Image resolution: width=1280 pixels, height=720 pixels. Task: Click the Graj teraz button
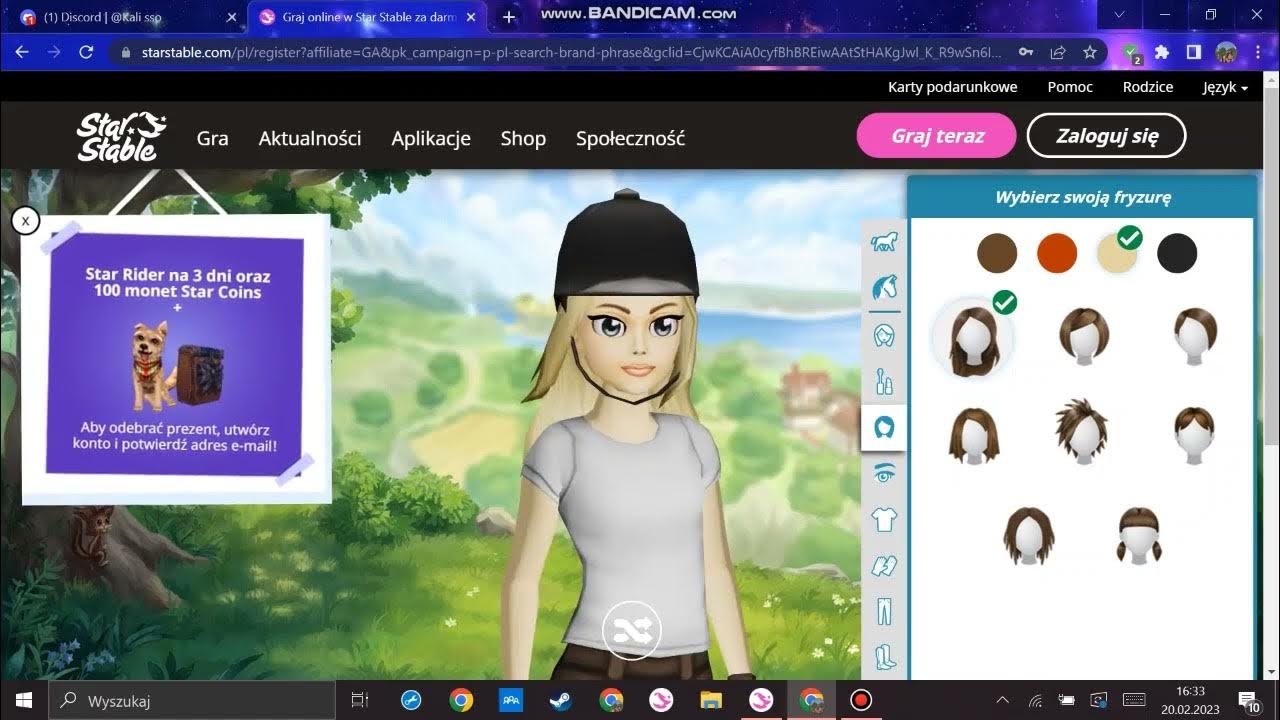click(937, 136)
